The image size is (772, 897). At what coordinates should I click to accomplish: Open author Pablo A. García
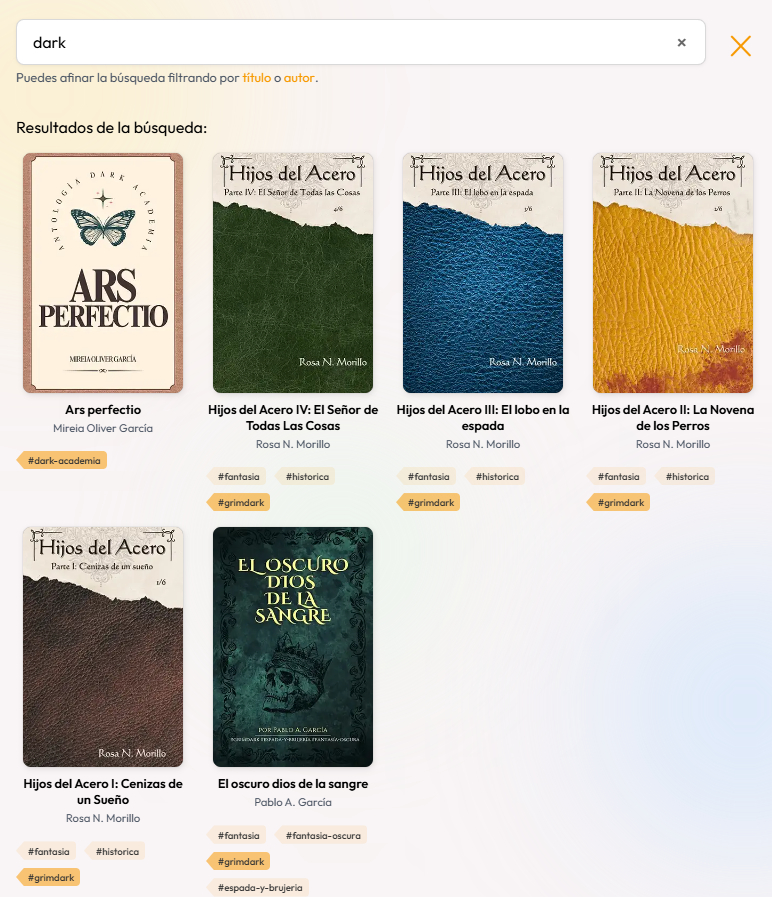(x=293, y=803)
